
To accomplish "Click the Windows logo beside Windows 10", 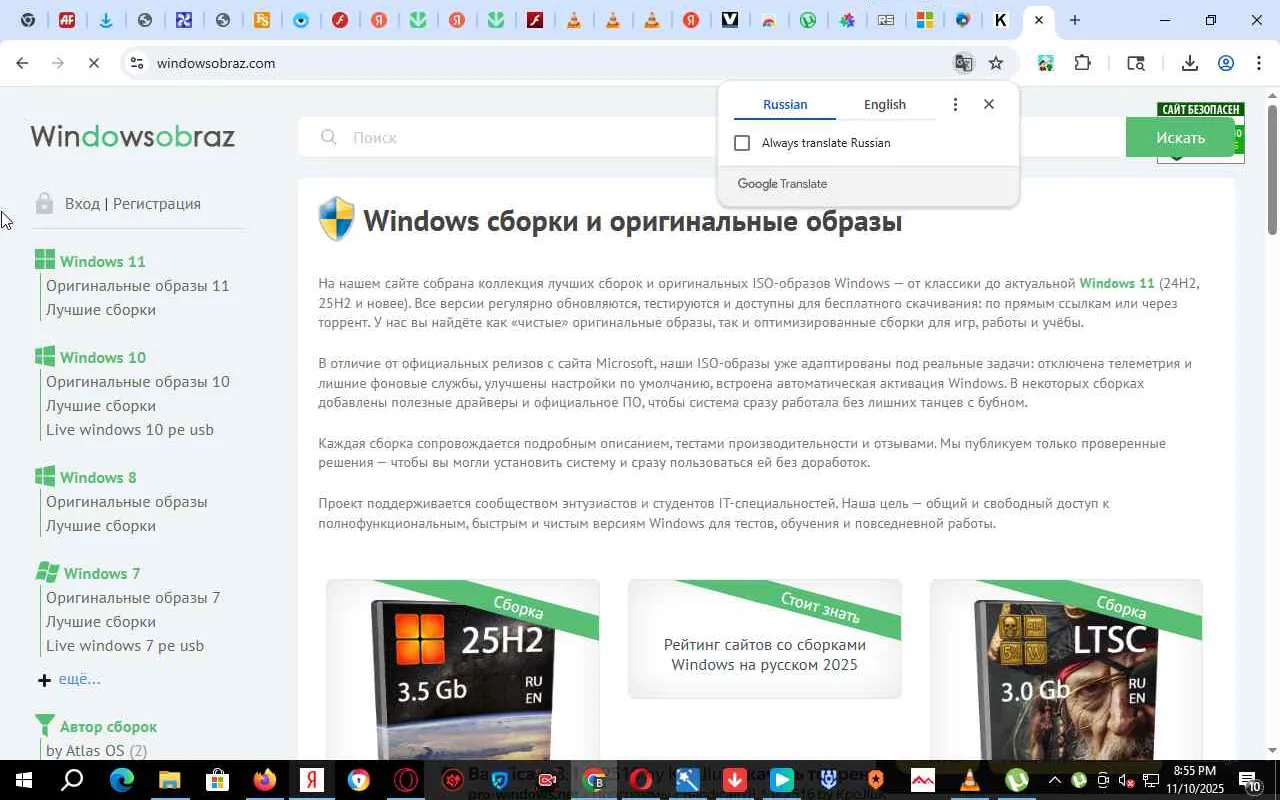I will 45,357.
